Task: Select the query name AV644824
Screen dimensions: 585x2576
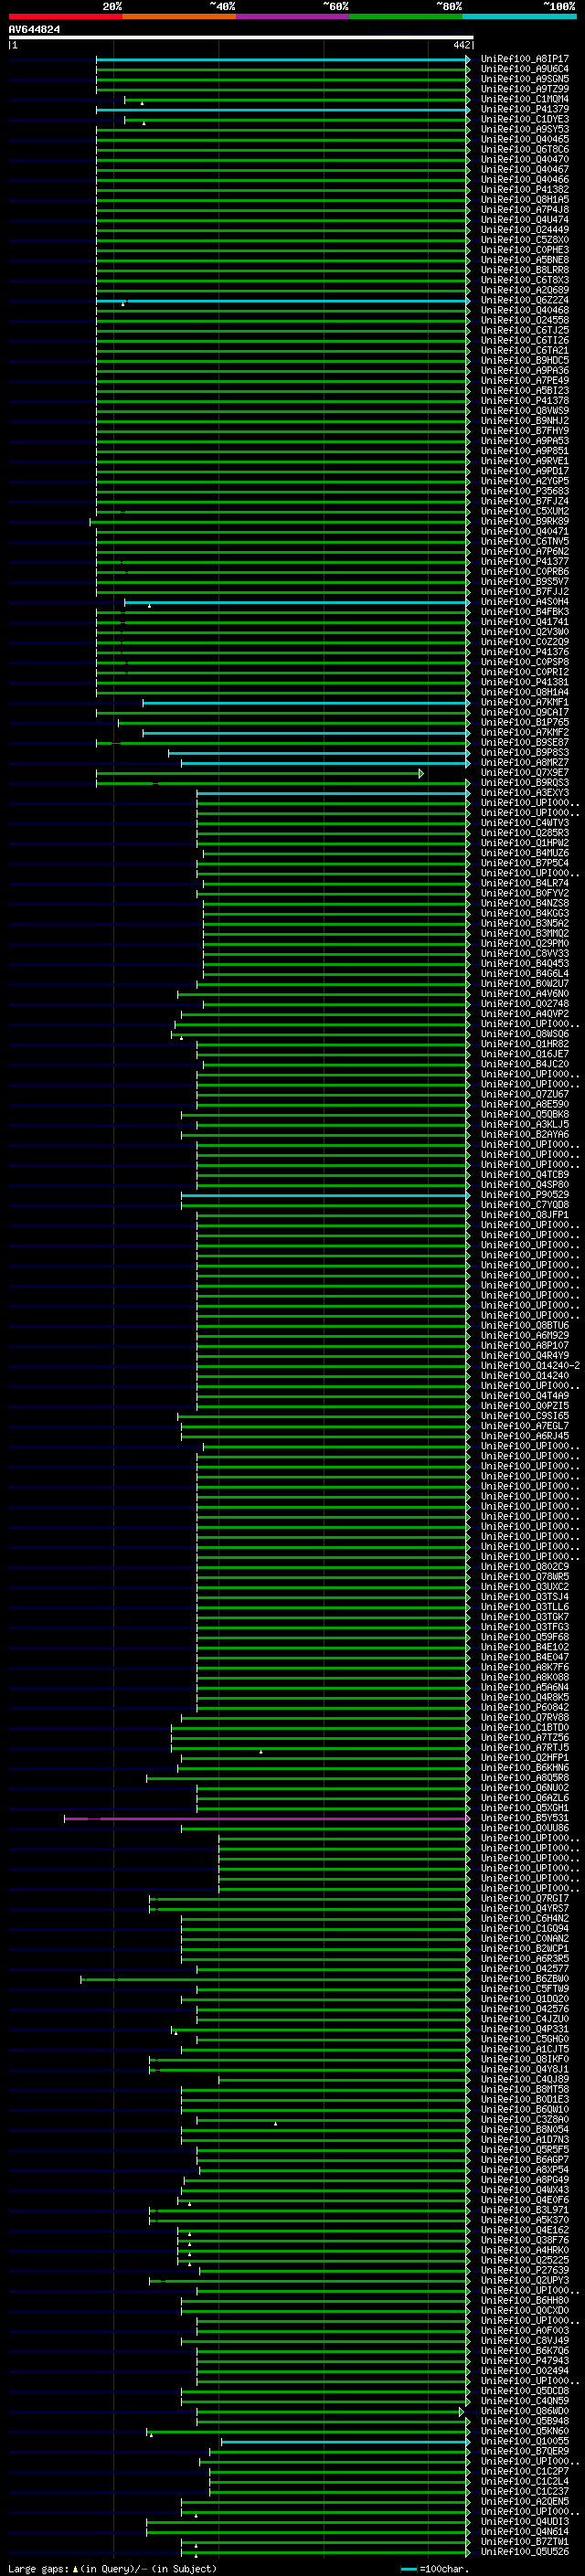Action: [34, 30]
